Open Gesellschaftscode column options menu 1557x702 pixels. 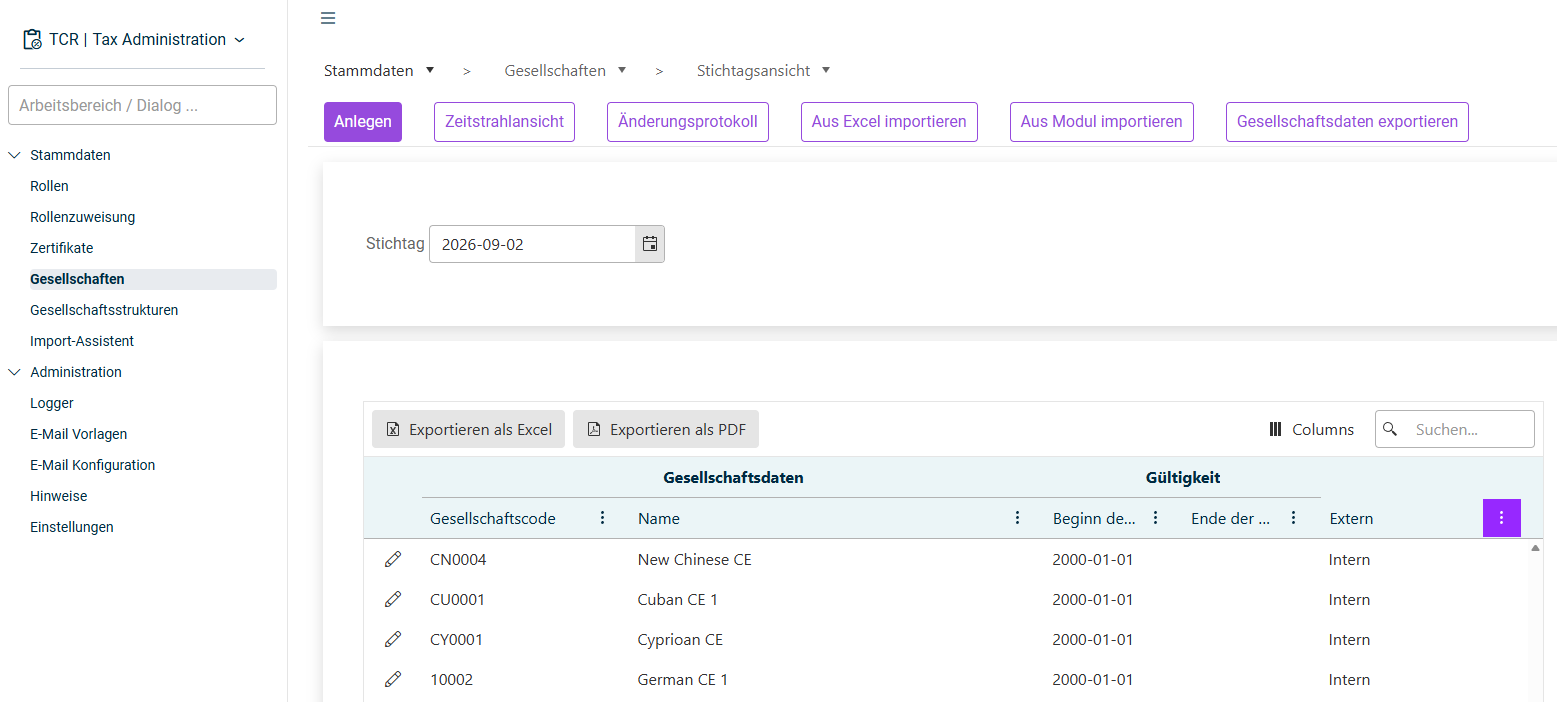click(602, 518)
